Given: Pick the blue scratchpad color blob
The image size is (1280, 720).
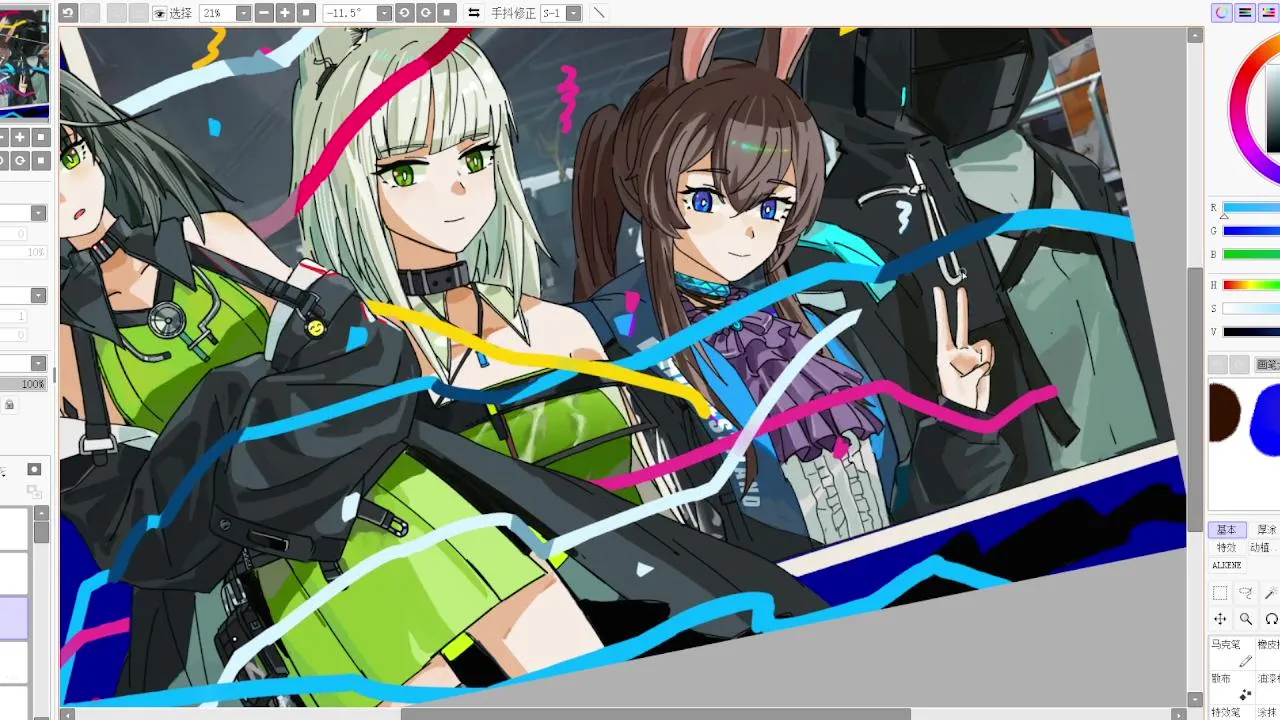Looking at the screenshot, I should pos(1266,420).
